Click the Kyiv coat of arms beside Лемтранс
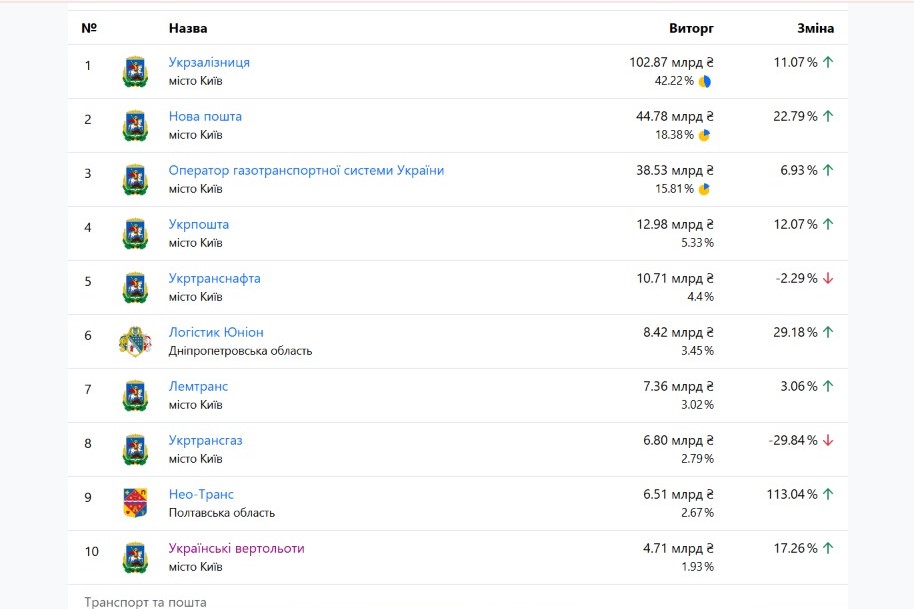Image resolution: width=914 pixels, height=609 pixels. pos(135,396)
